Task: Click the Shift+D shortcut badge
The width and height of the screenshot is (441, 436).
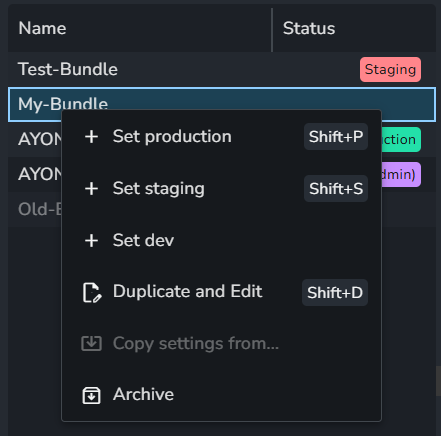Action: 335,293
